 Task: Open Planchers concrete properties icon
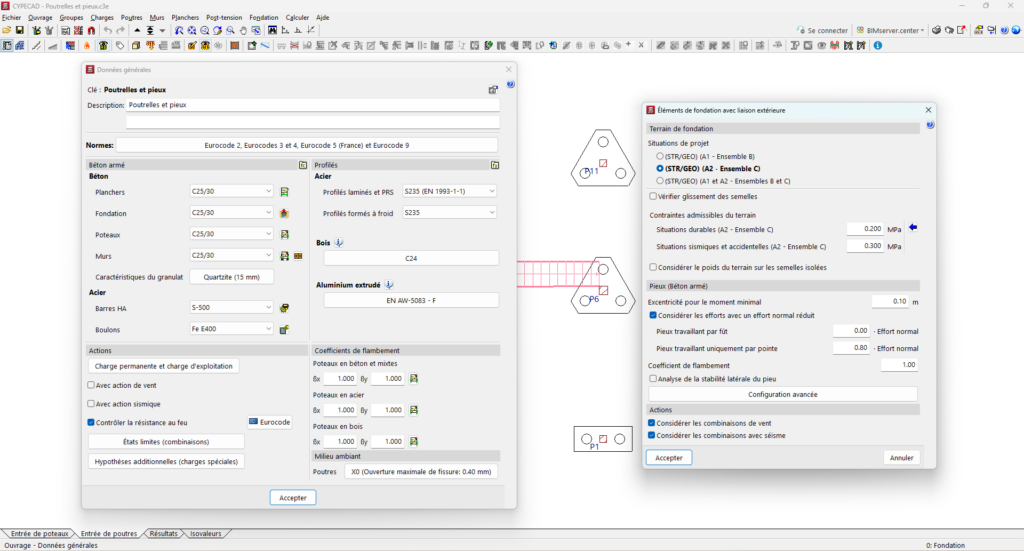(285, 192)
